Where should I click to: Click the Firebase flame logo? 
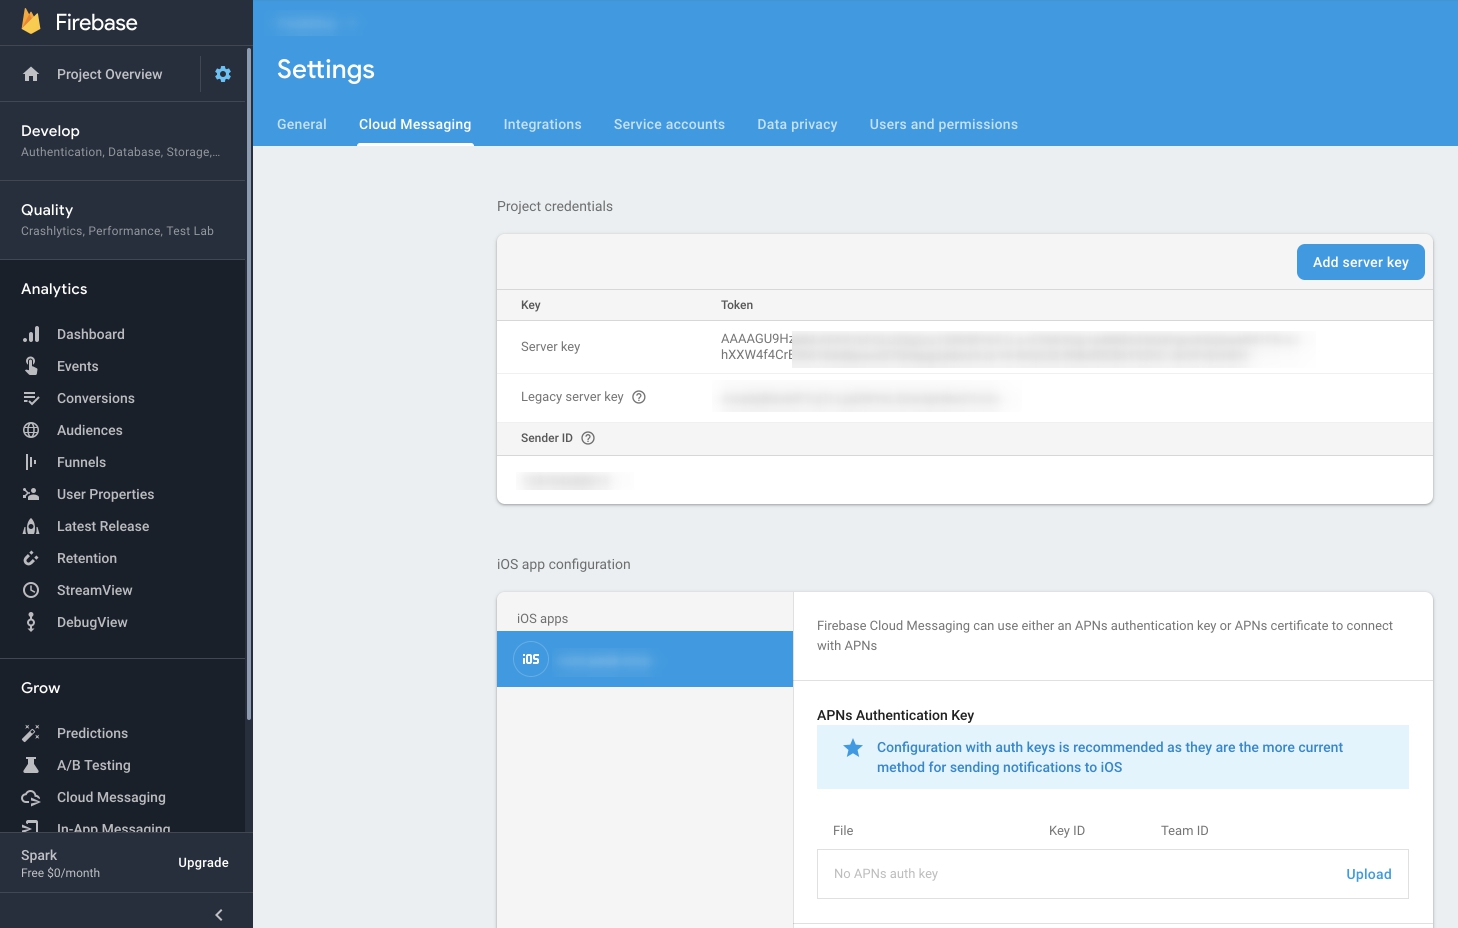tap(31, 22)
